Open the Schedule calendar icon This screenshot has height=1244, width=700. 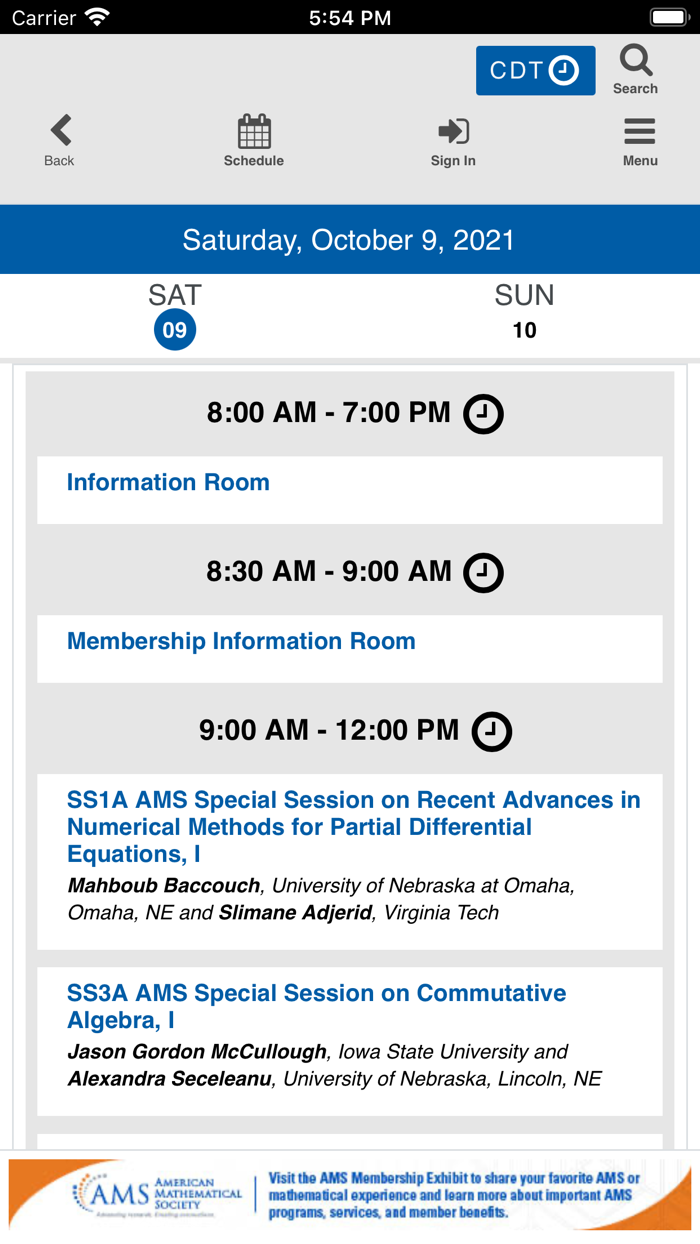(254, 132)
